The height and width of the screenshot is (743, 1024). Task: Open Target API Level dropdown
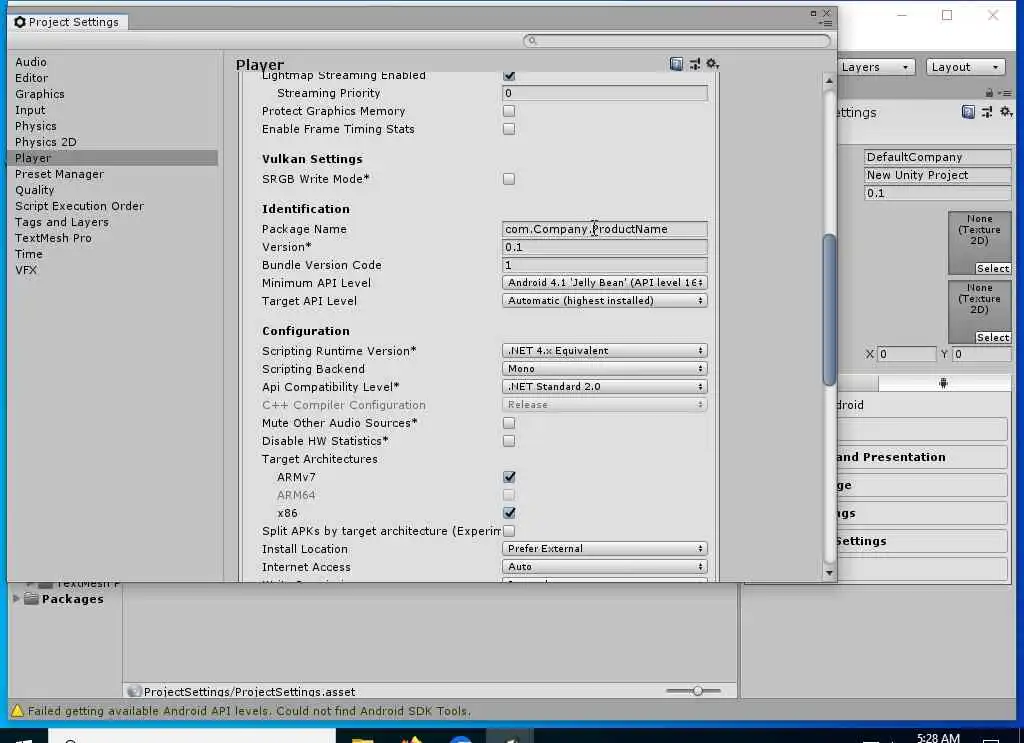605,301
